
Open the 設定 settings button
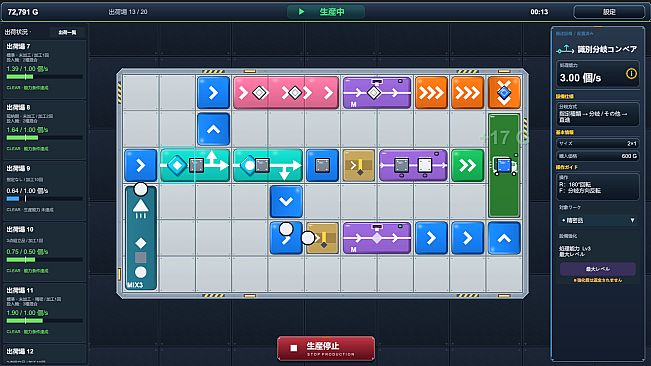(609, 12)
